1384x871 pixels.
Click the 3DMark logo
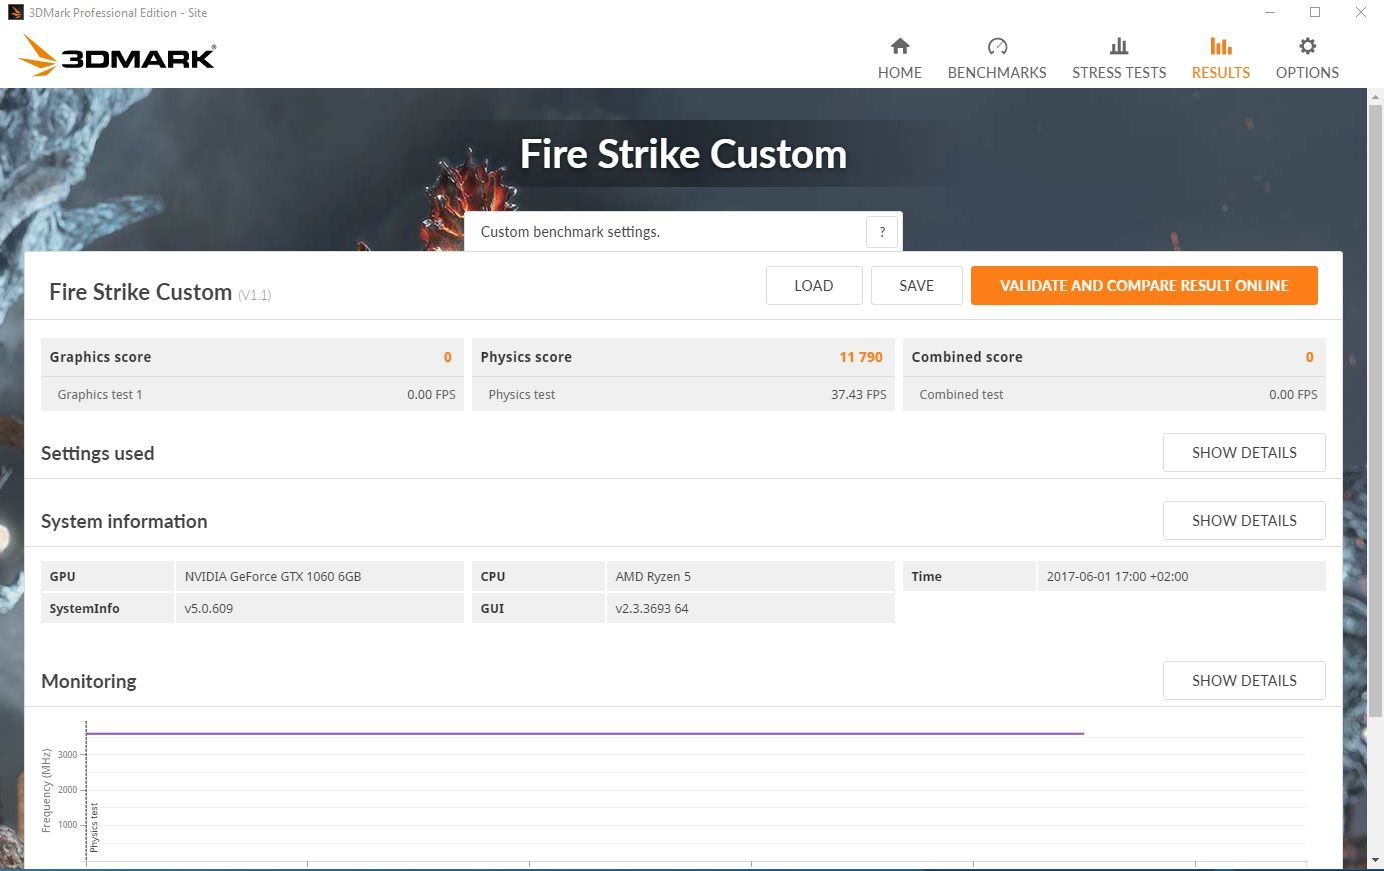pyautogui.click(x=117, y=56)
